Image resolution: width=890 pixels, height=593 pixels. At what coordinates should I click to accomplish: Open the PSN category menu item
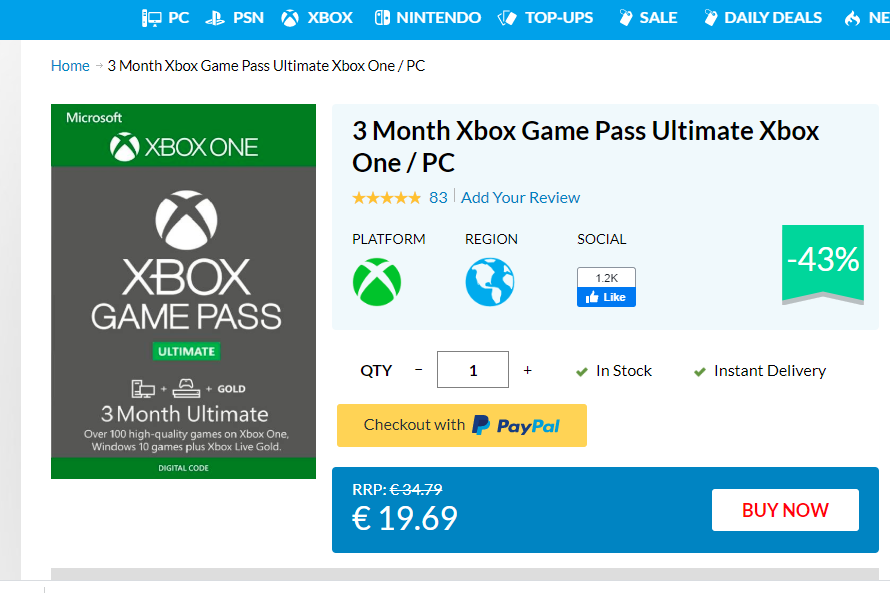pos(234,18)
